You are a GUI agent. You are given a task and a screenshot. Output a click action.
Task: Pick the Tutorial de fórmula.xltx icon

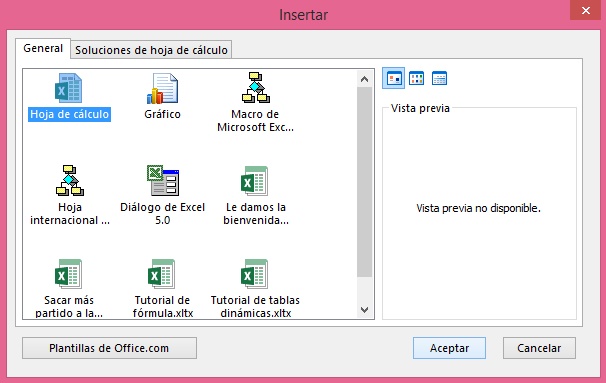tap(162, 274)
